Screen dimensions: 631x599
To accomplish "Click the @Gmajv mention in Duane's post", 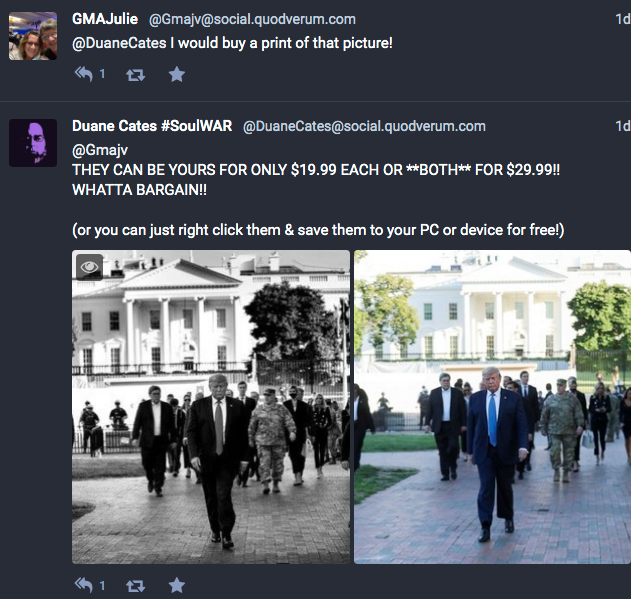I will pos(100,150).
